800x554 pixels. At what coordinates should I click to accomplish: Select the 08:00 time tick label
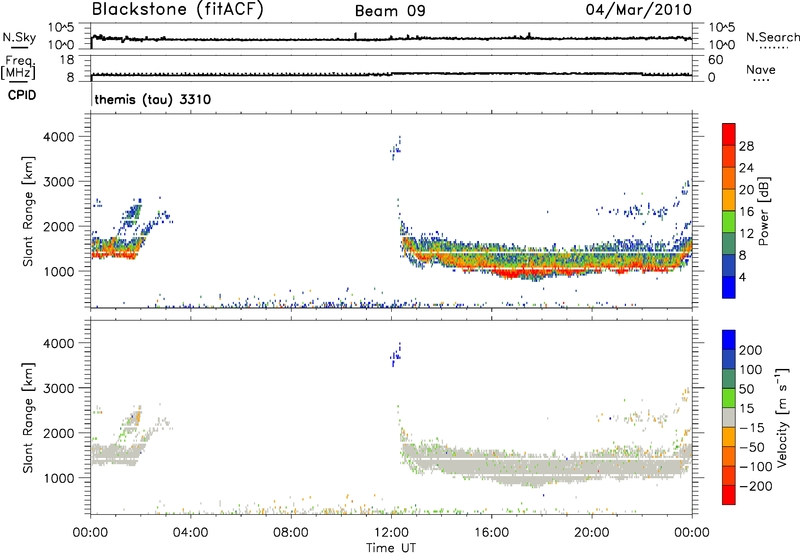[291, 533]
